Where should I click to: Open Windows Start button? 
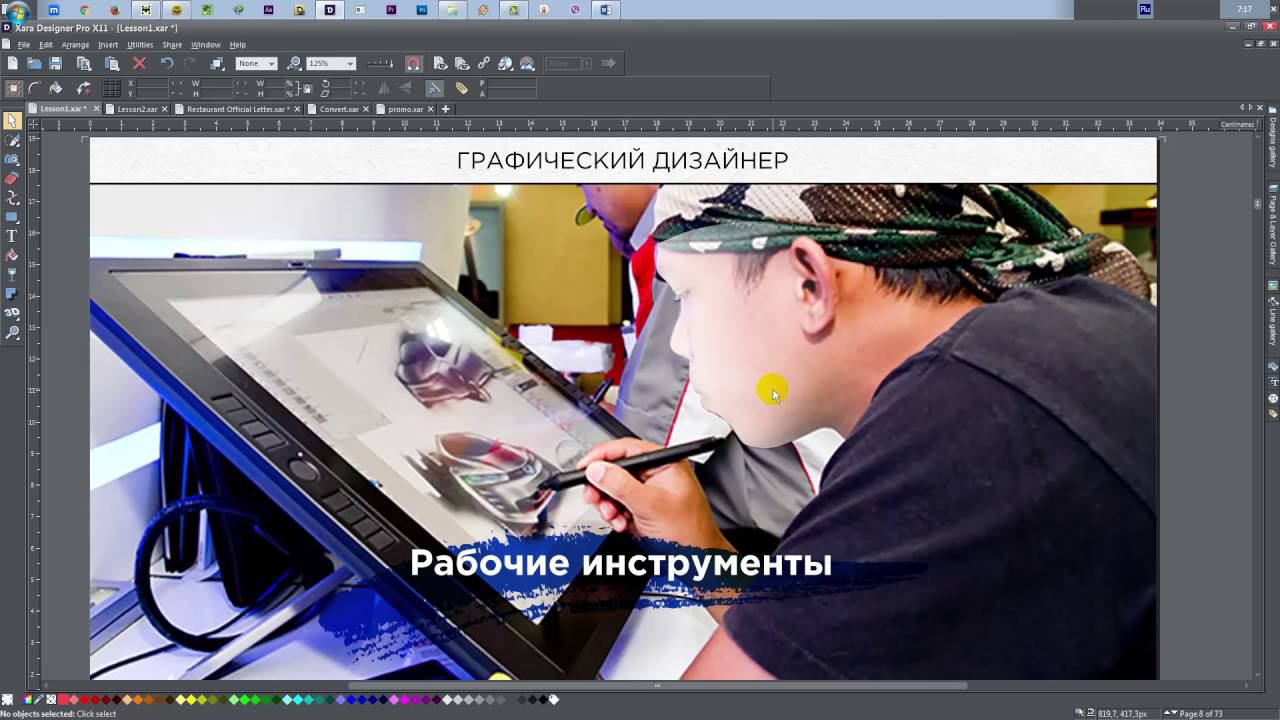17,11
